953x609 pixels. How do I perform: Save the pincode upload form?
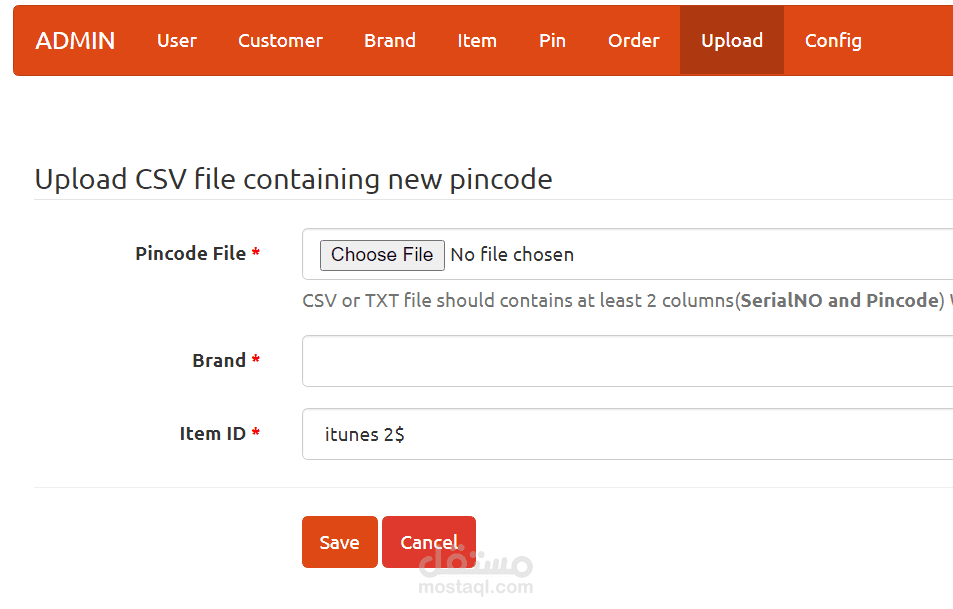[339, 542]
